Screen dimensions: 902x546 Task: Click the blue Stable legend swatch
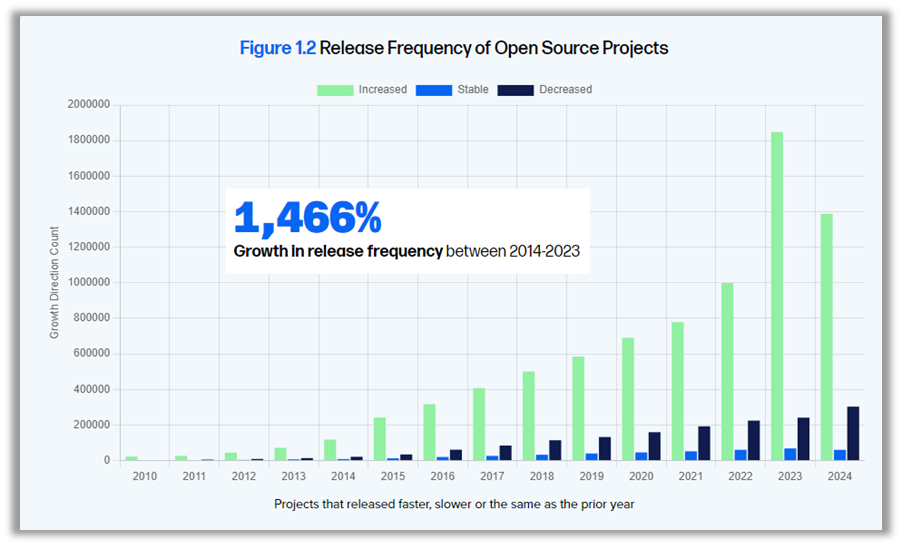point(433,90)
